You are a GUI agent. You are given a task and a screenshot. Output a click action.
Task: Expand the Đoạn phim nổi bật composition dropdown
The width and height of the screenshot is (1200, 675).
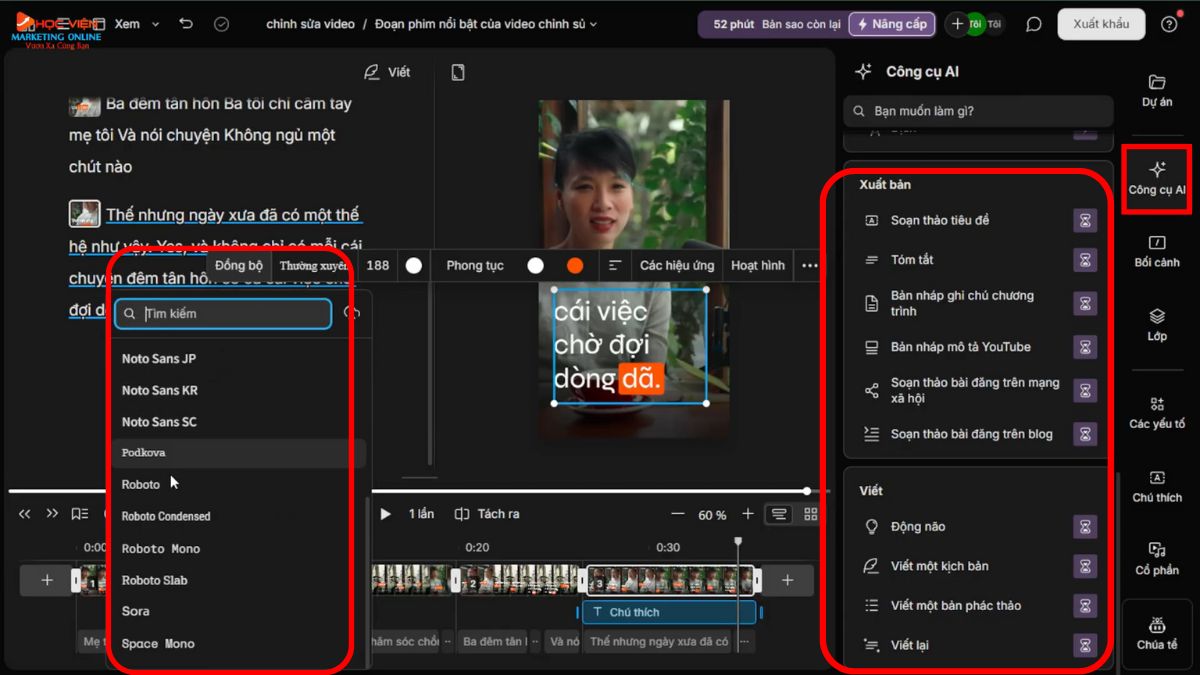coord(486,24)
